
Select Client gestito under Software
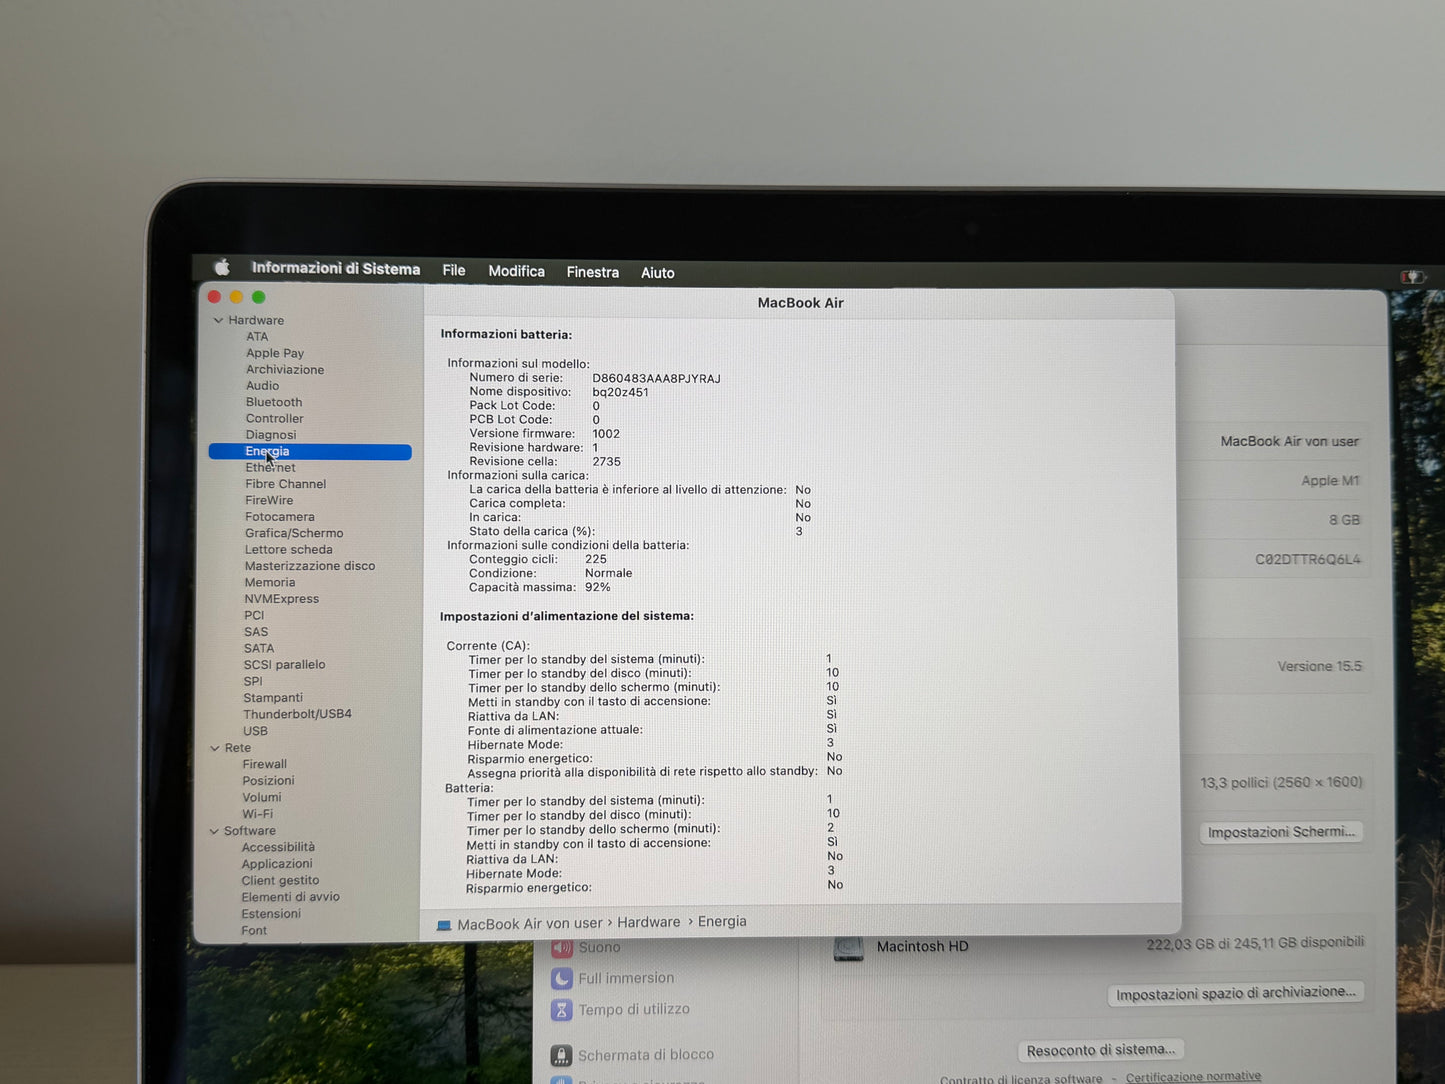280,881
